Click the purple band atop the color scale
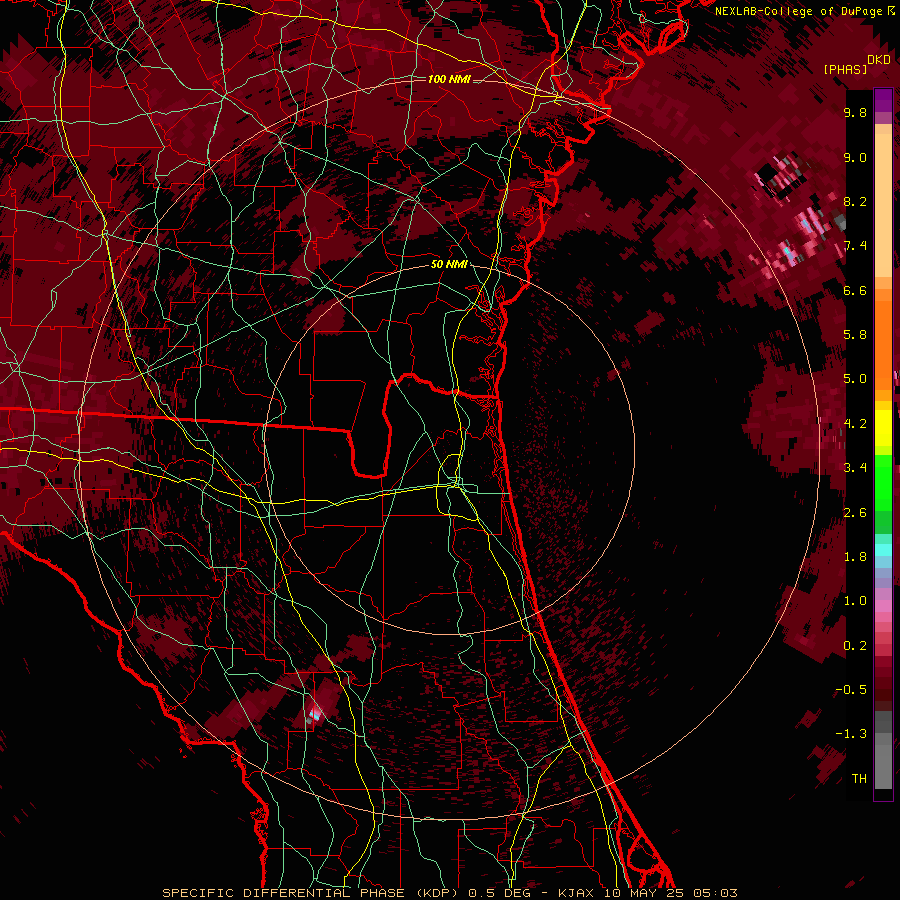This screenshot has width=900, height=900. point(883,100)
